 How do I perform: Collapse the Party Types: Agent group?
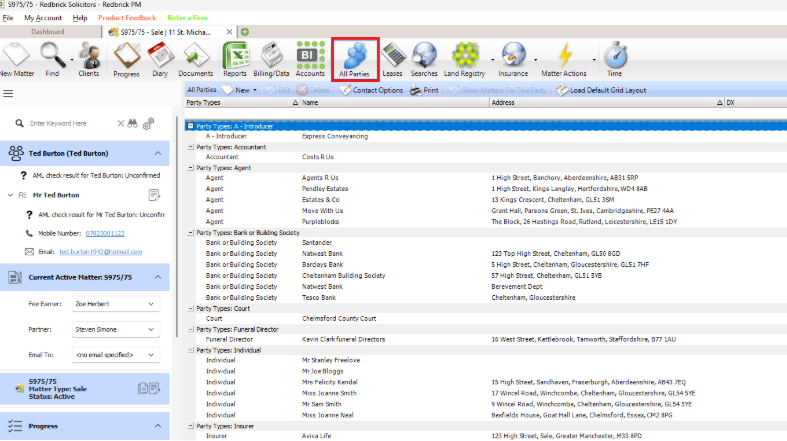(191, 168)
